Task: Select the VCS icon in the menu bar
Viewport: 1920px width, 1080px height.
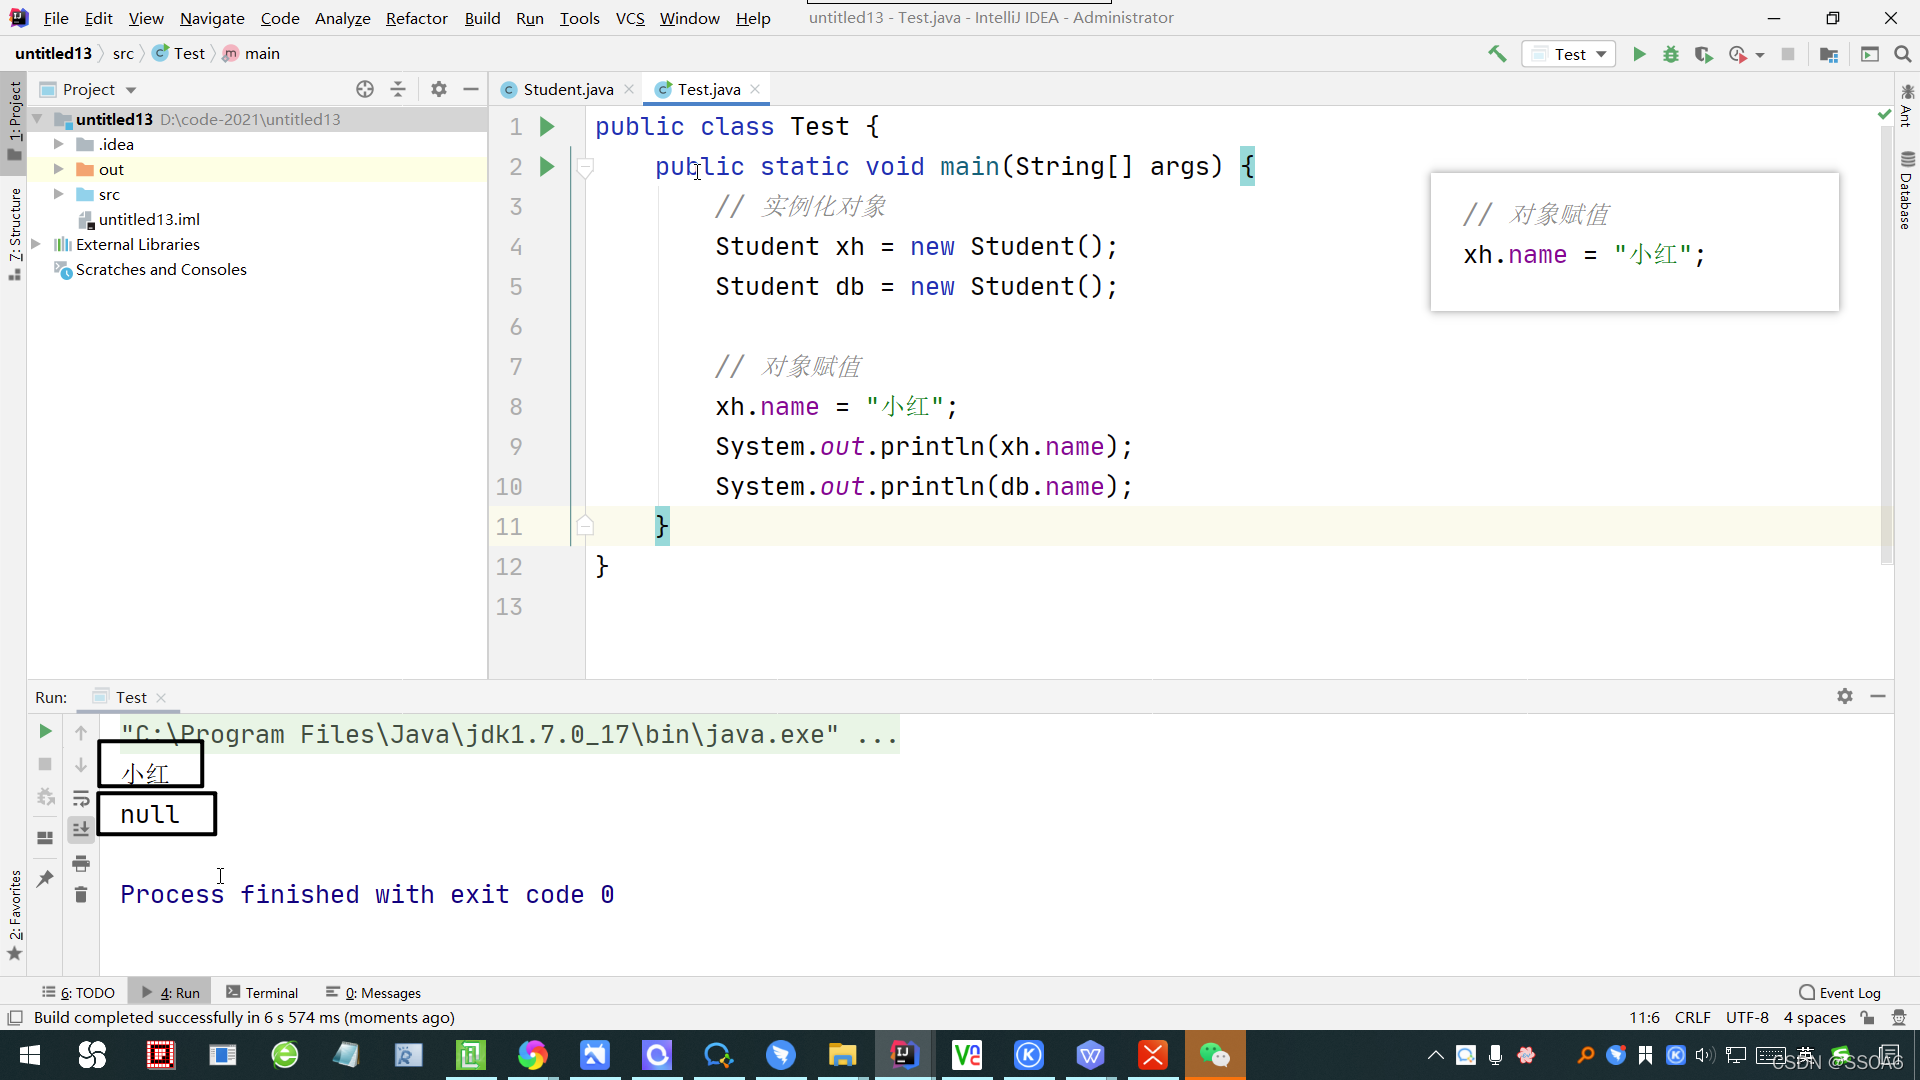Action: 629,17
